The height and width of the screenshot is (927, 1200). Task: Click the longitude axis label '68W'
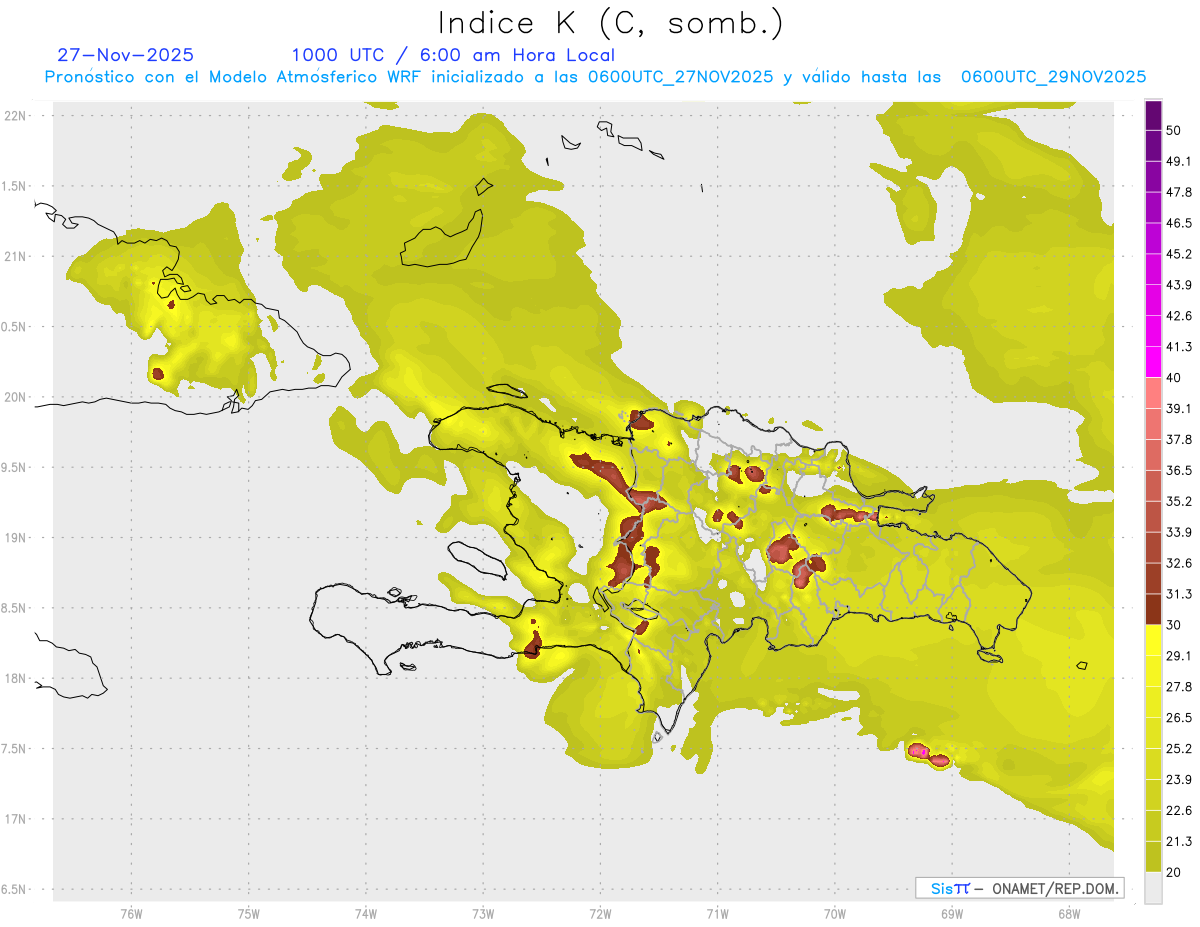[x=1069, y=913]
